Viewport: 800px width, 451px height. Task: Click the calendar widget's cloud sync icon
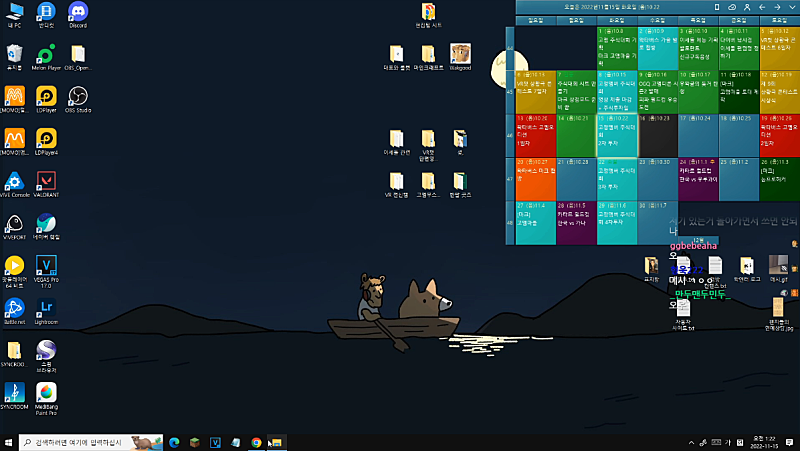click(x=731, y=7)
